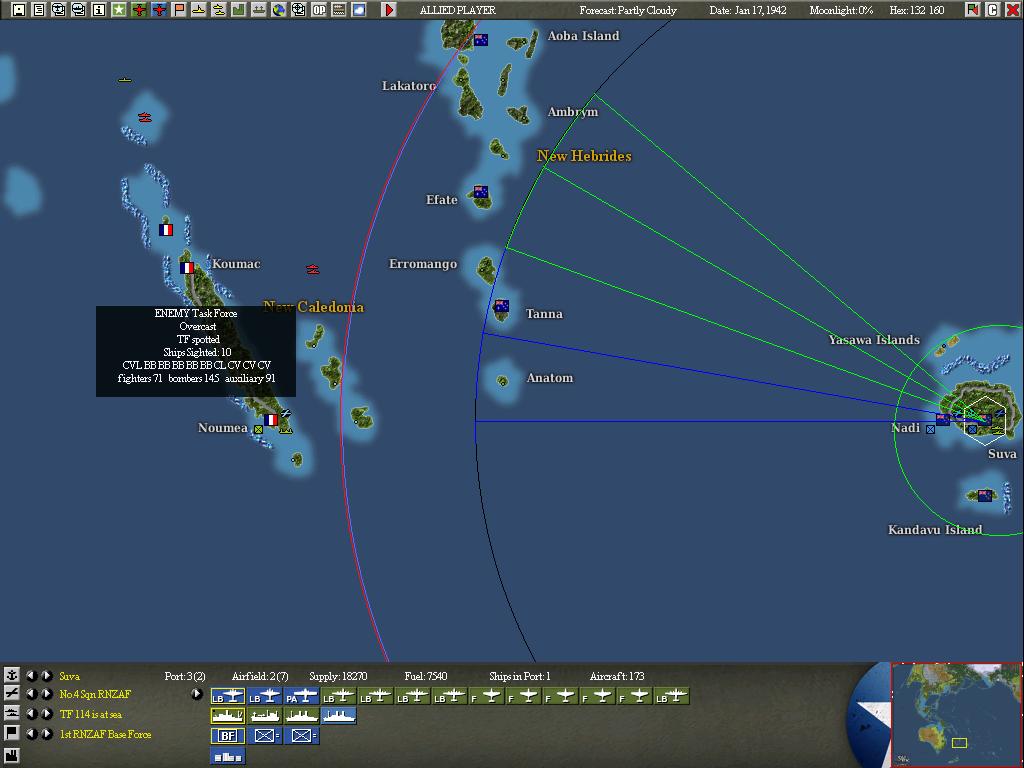Click the flag icon beside 1st RNZAF Base Force
This screenshot has width=1024, height=768.
(11, 733)
